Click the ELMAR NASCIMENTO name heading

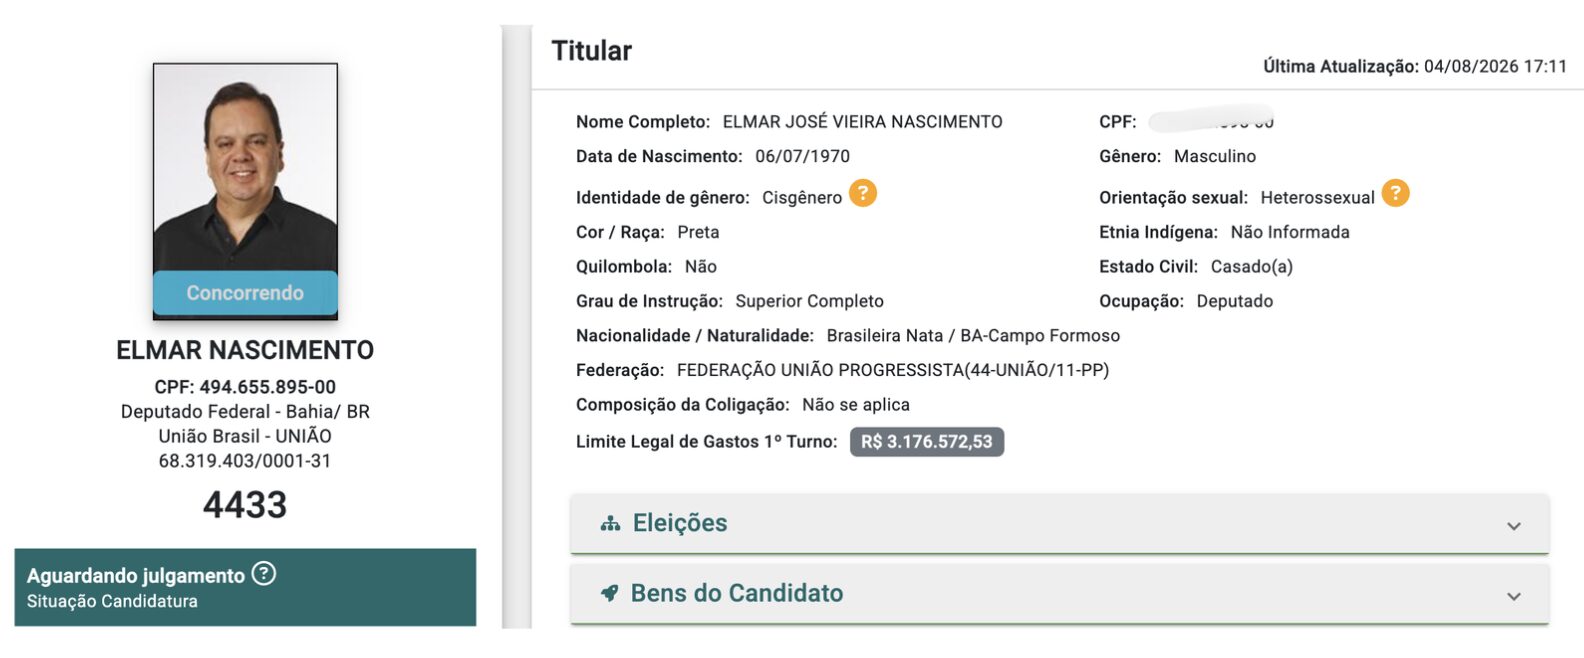point(245,350)
